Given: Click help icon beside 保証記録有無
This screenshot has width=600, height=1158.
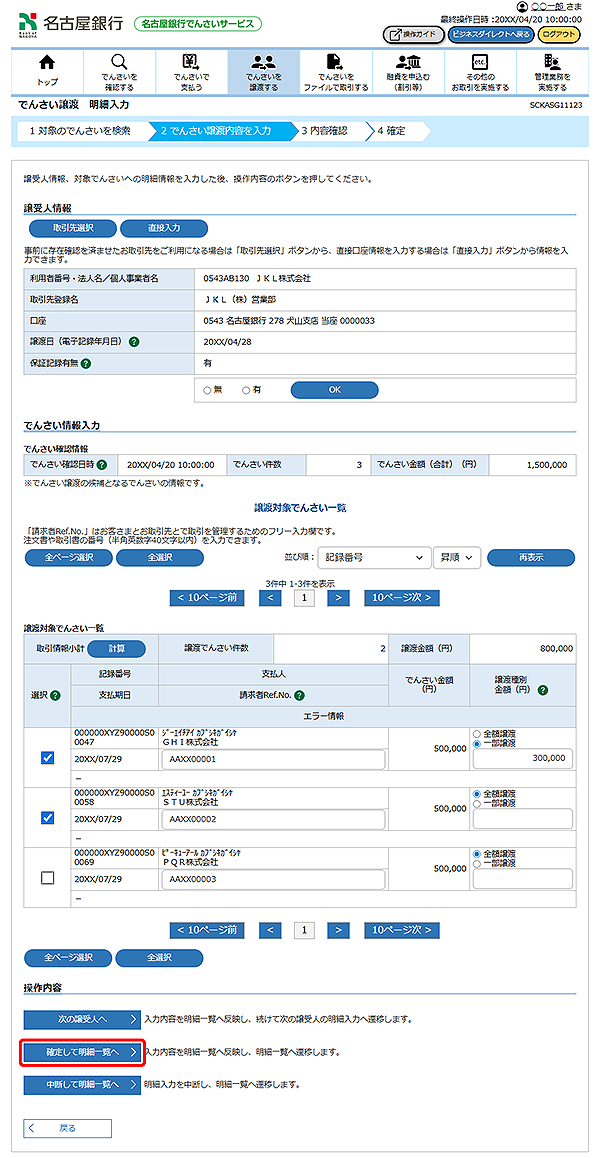Looking at the screenshot, I should [x=87, y=363].
